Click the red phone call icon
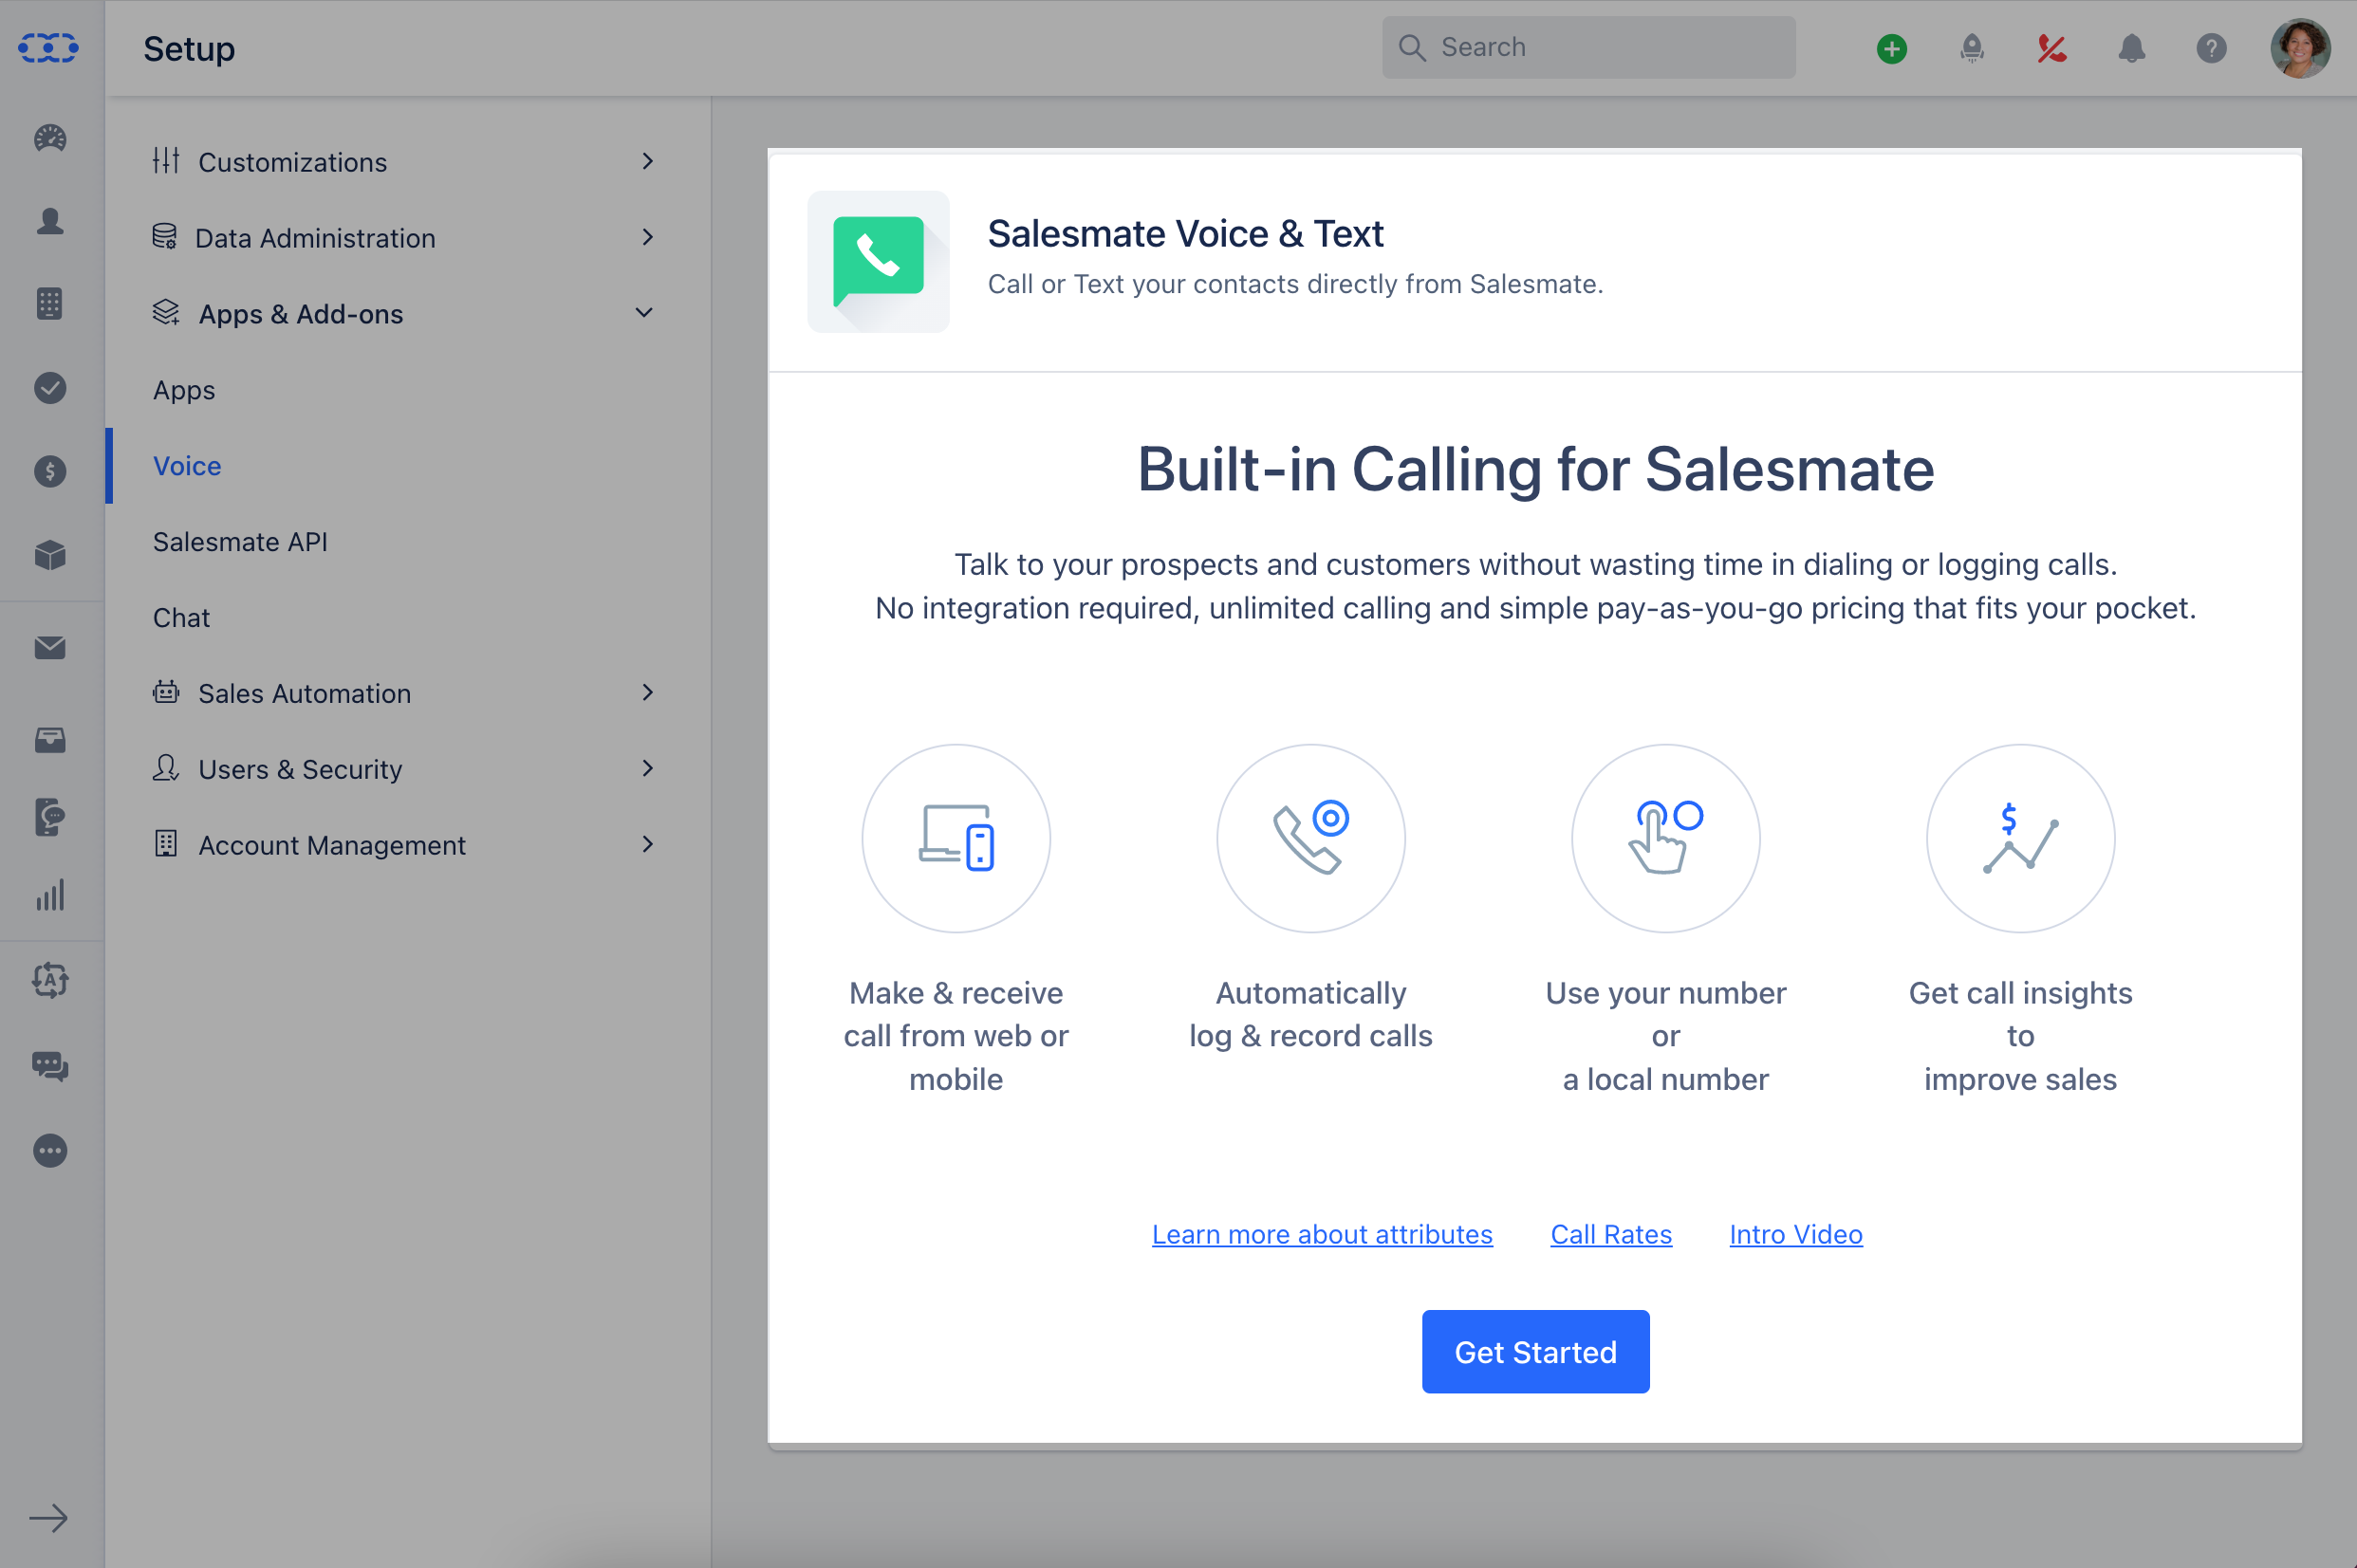Image resolution: width=2357 pixels, height=1568 pixels. click(2052, 48)
